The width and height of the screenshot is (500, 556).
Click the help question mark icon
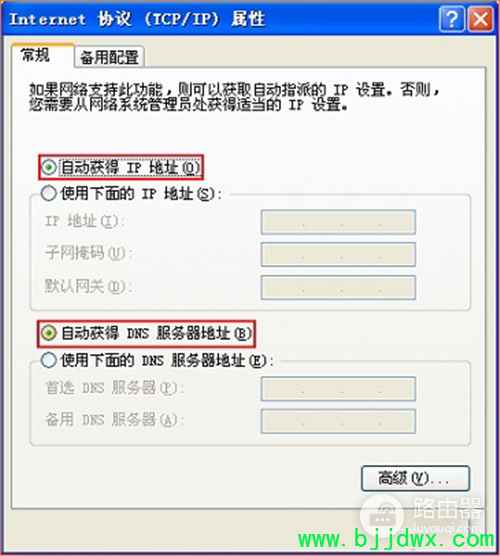click(451, 19)
